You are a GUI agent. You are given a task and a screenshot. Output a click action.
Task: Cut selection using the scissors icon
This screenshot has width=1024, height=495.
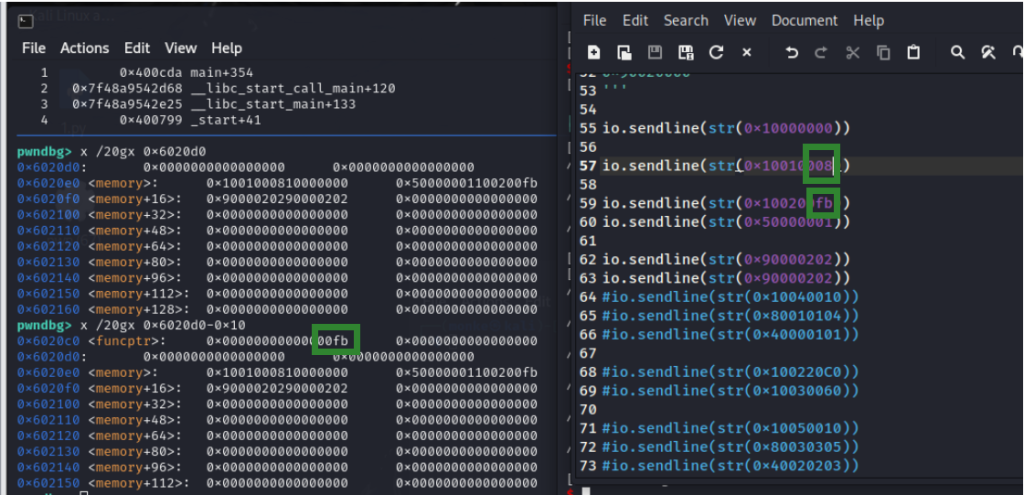pyautogui.click(x=853, y=53)
